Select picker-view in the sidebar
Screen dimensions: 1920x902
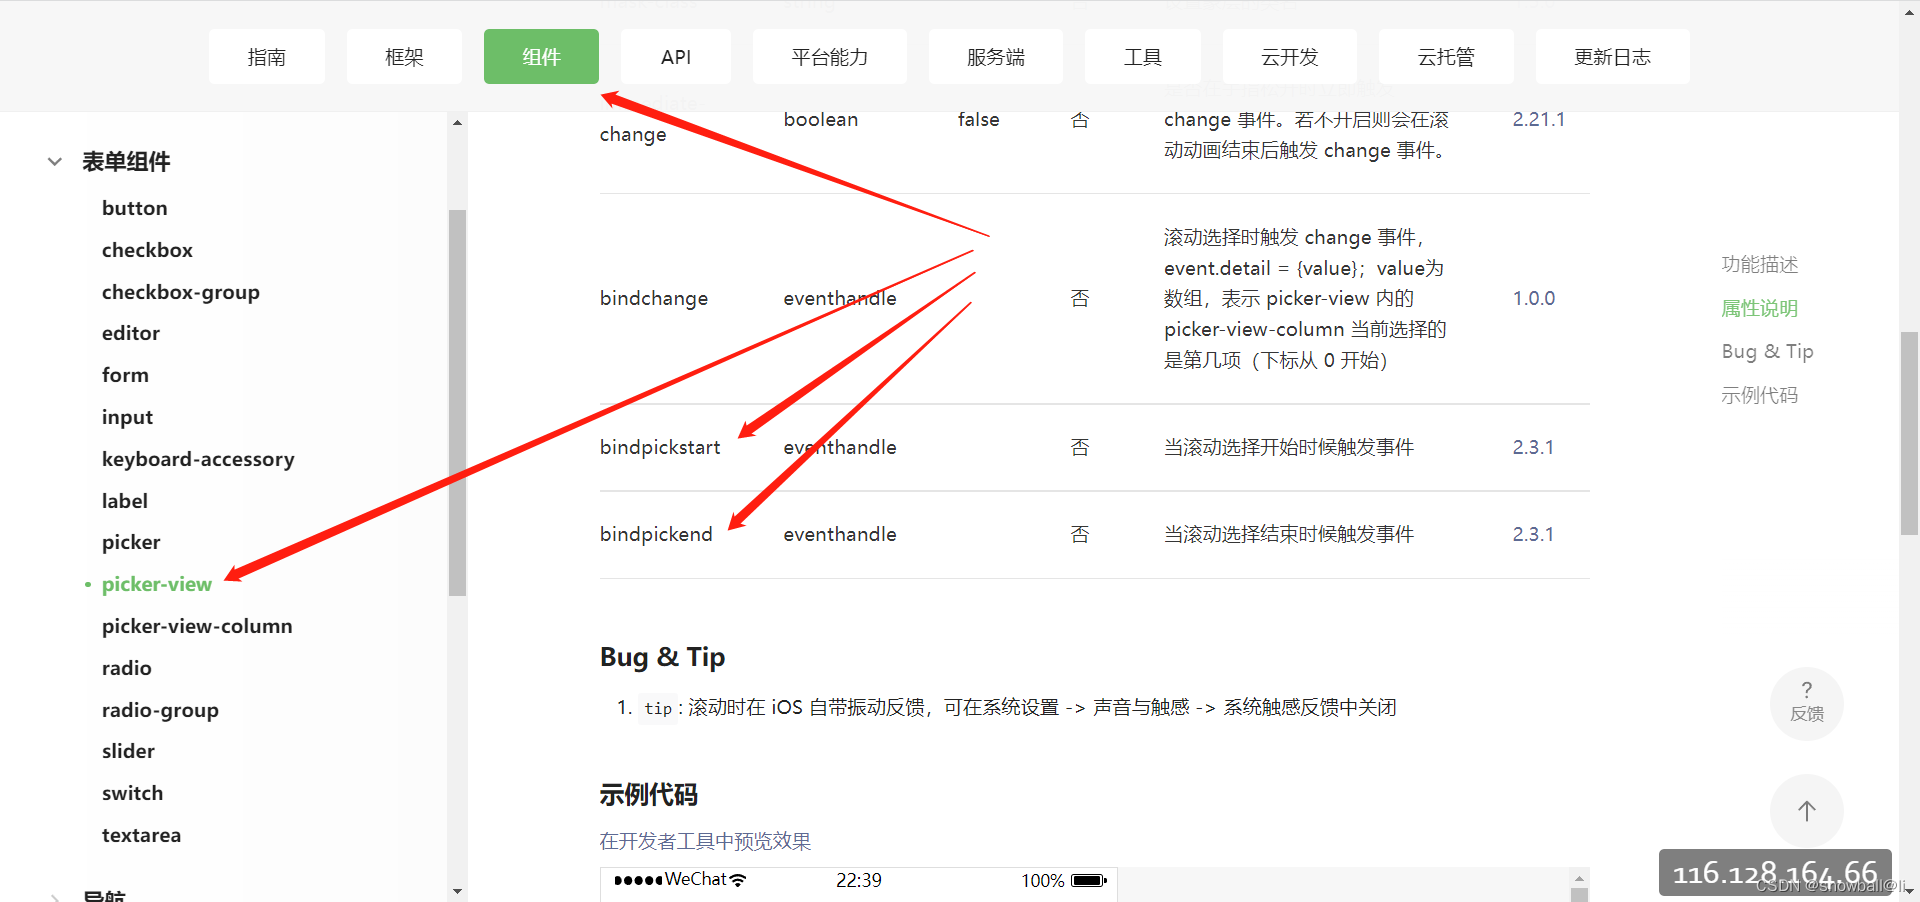coord(156,583)
